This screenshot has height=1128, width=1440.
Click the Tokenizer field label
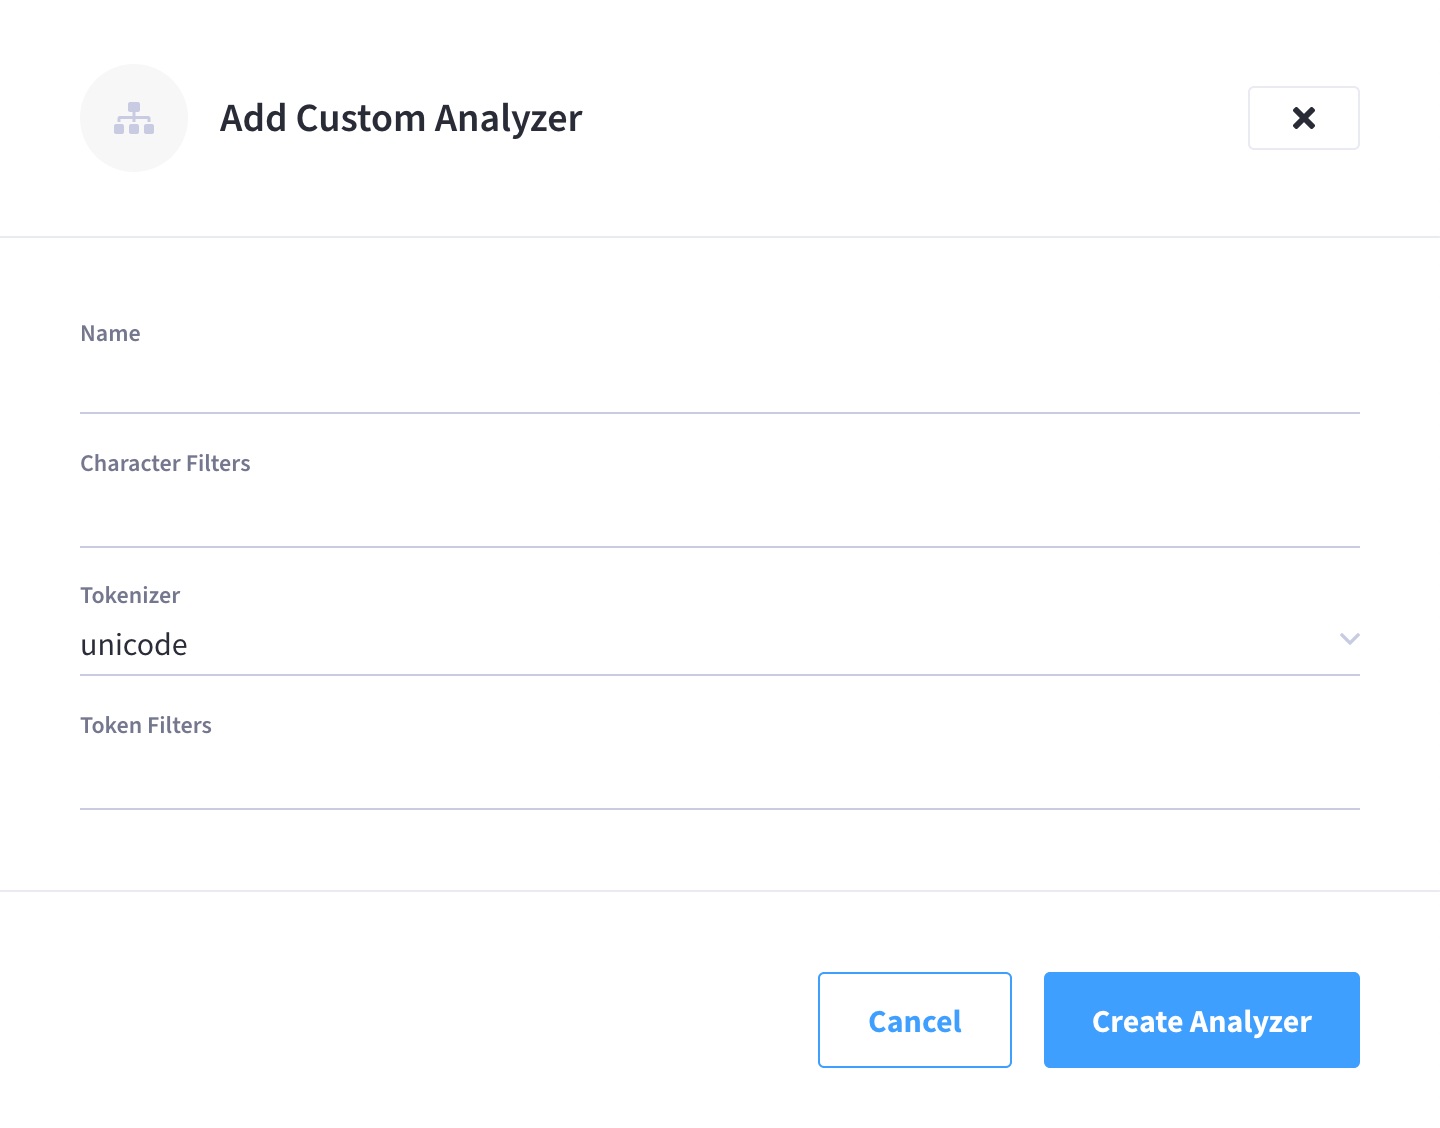coord(130,595)
